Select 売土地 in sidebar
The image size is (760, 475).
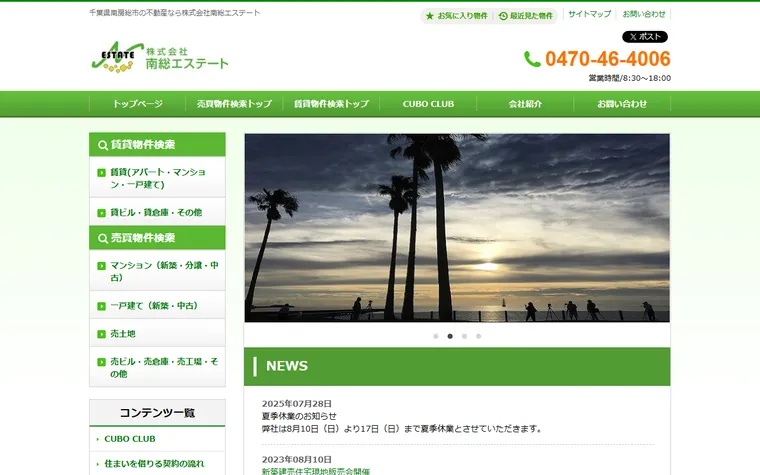coord(158,333)
